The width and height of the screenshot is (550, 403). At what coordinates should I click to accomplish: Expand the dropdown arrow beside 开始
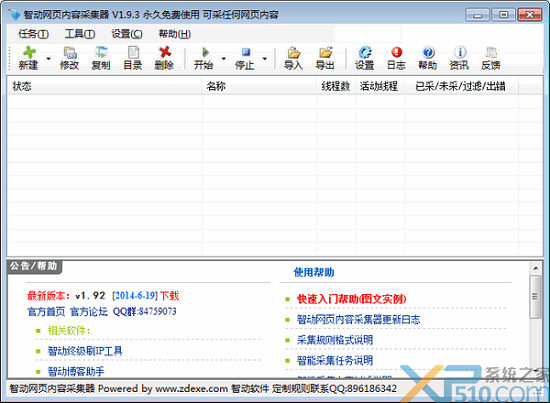[223, 58]
